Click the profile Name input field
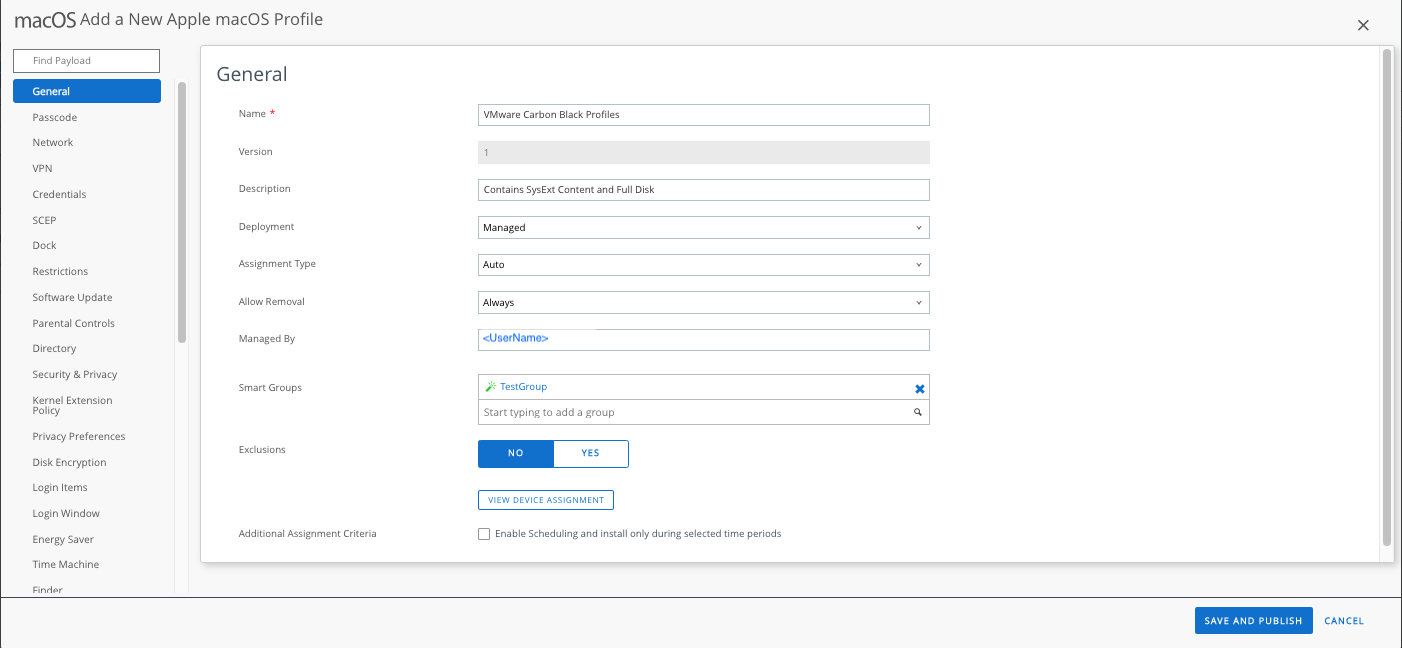Image resolution: width=1402 pixels, height=648 pixels. (704, 115)
